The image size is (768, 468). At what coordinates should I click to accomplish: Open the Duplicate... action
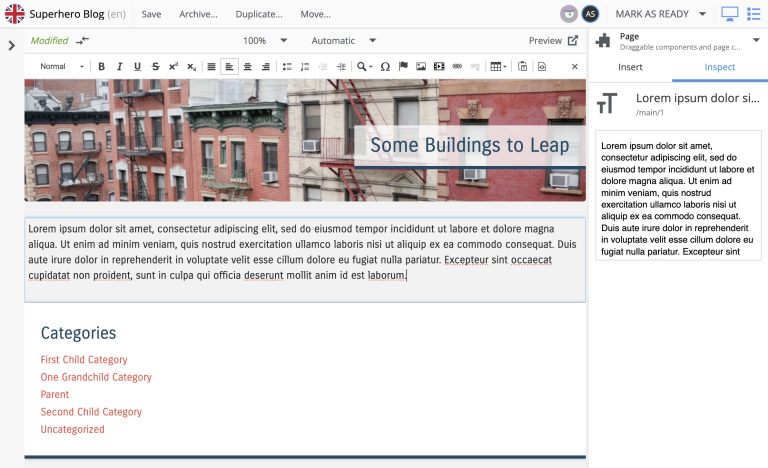click(x=259, y=14)
